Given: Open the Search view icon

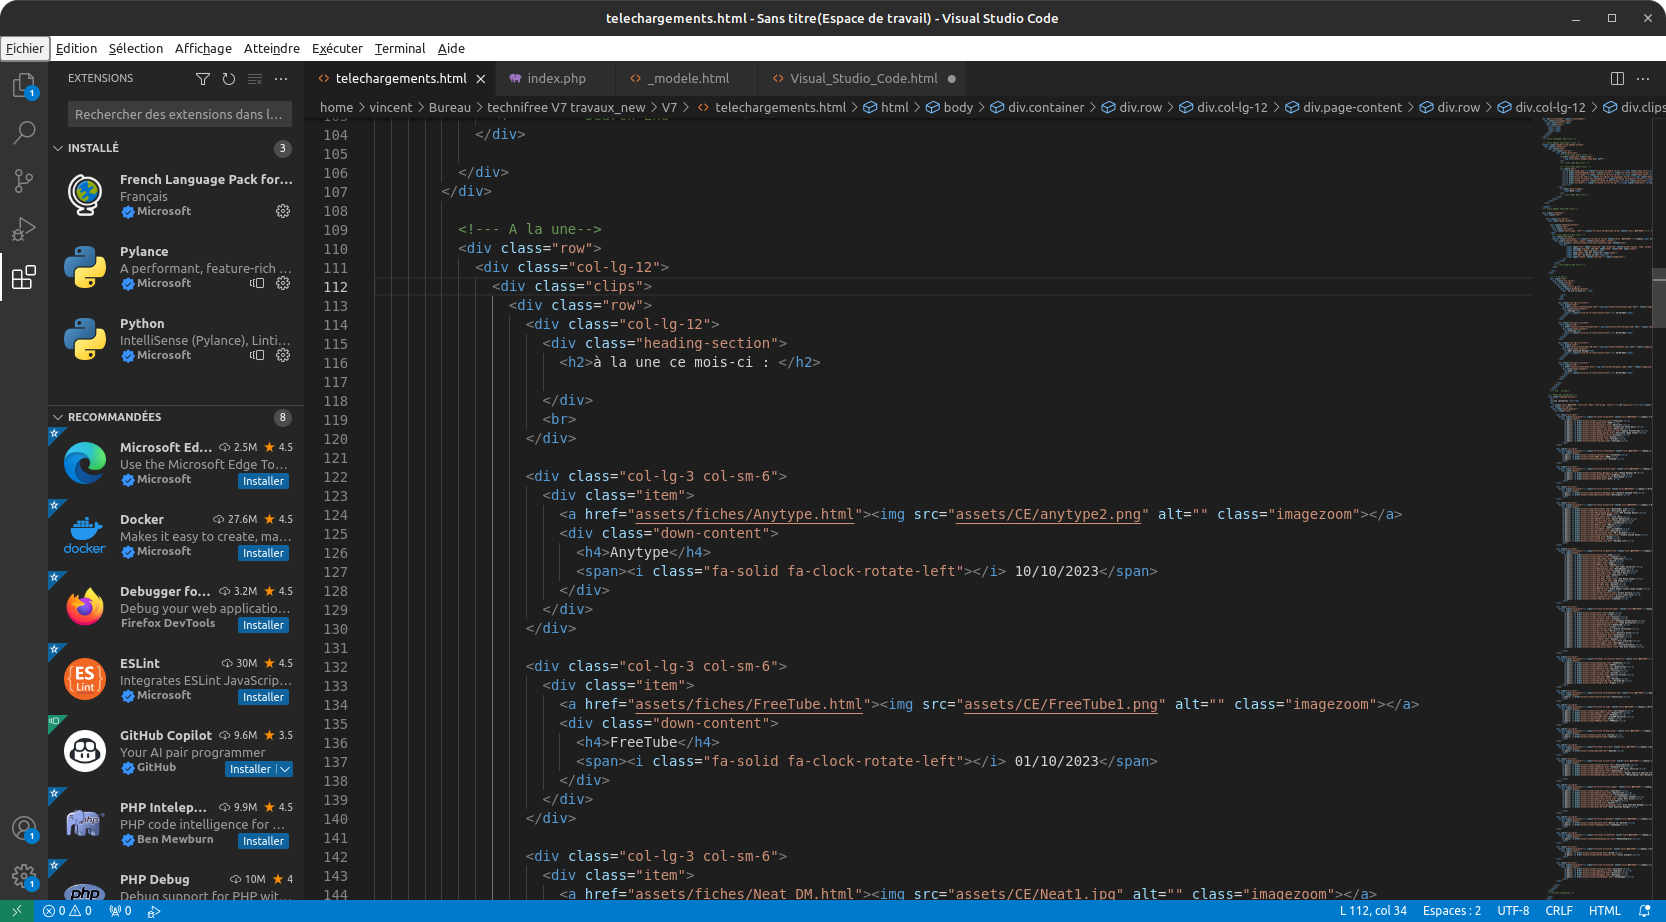Looking at the screenshot, I should pos(23,132).
